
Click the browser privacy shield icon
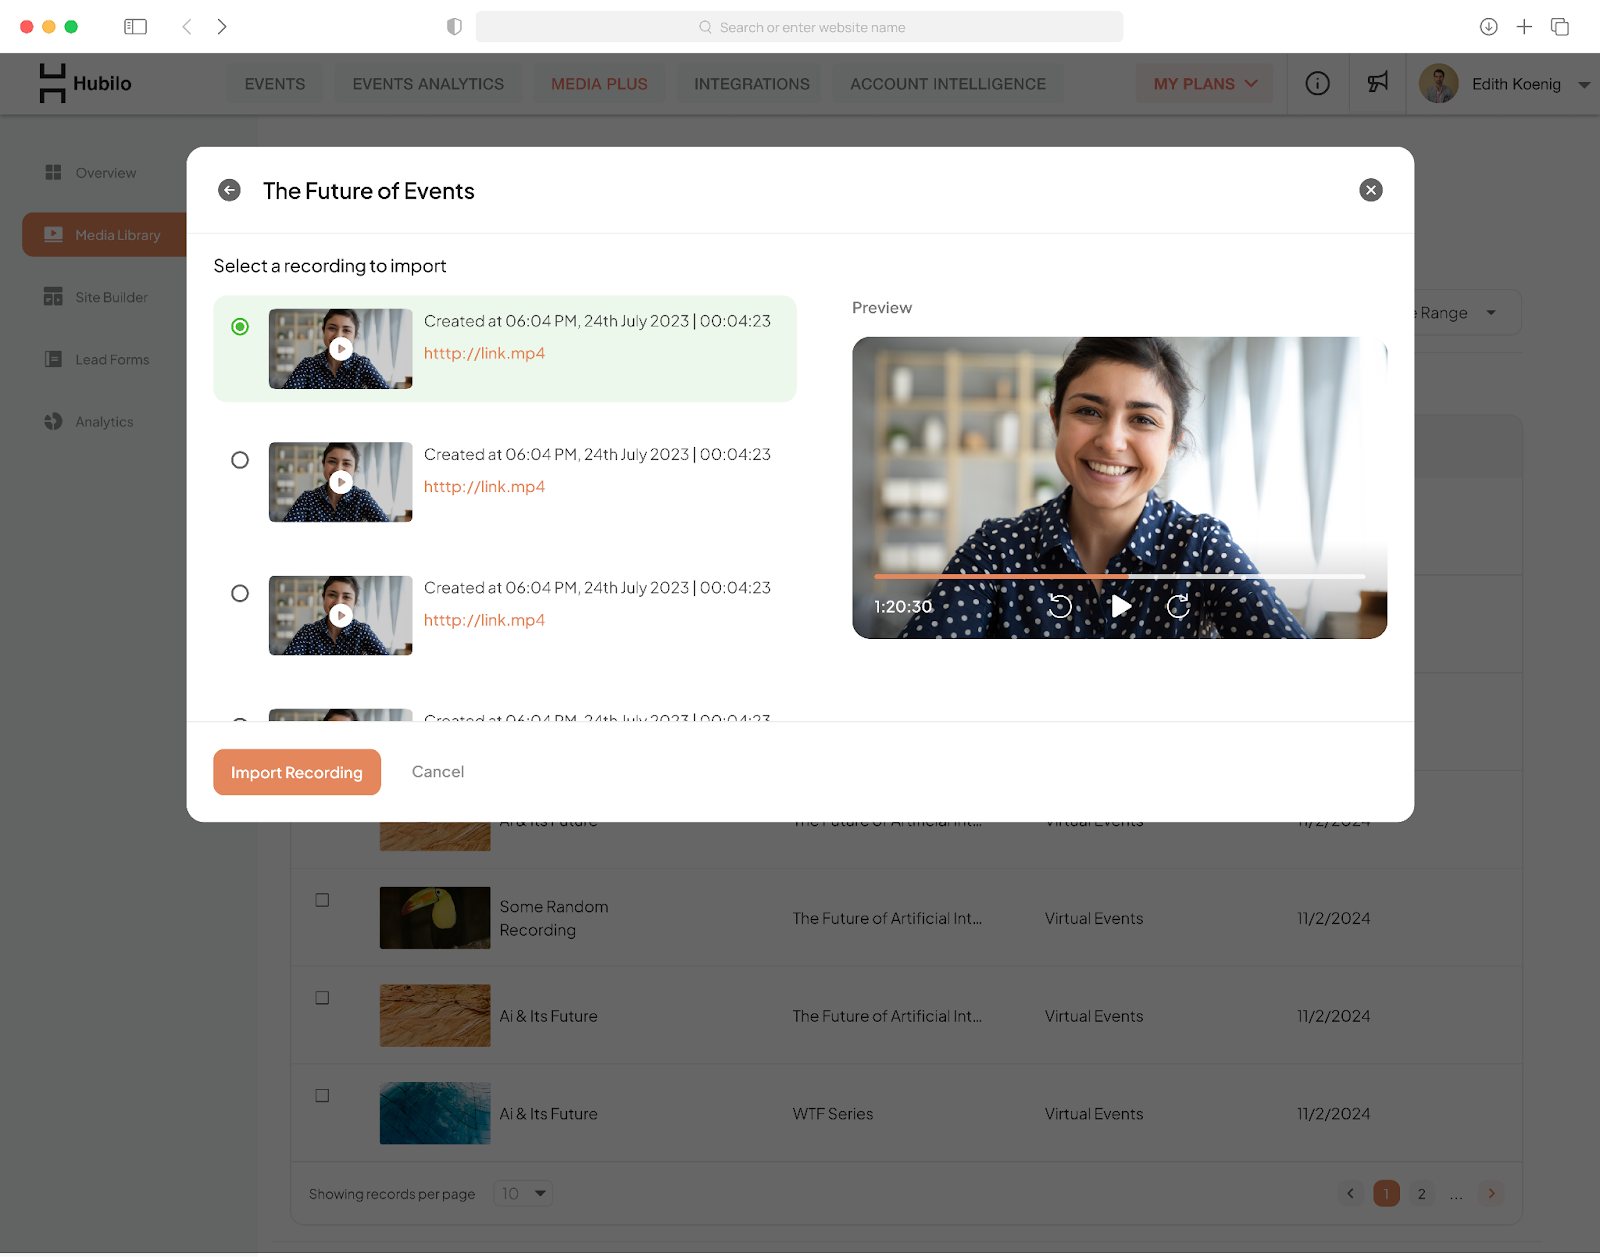click(x=454, y=27)
